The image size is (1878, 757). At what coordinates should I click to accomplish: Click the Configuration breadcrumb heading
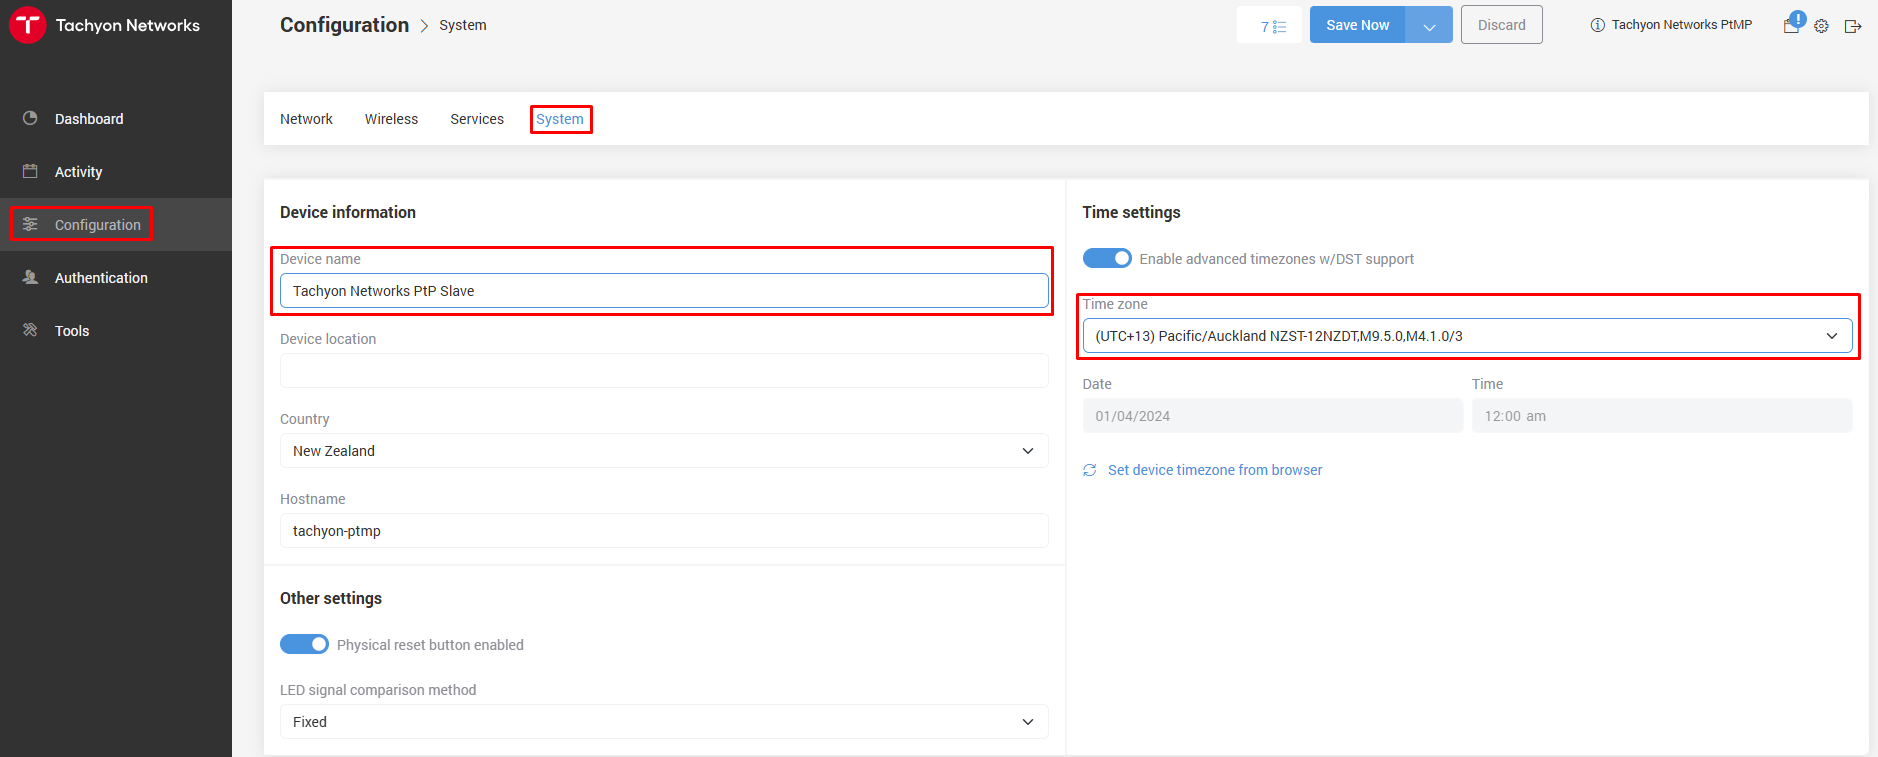(x=344, y=25)
